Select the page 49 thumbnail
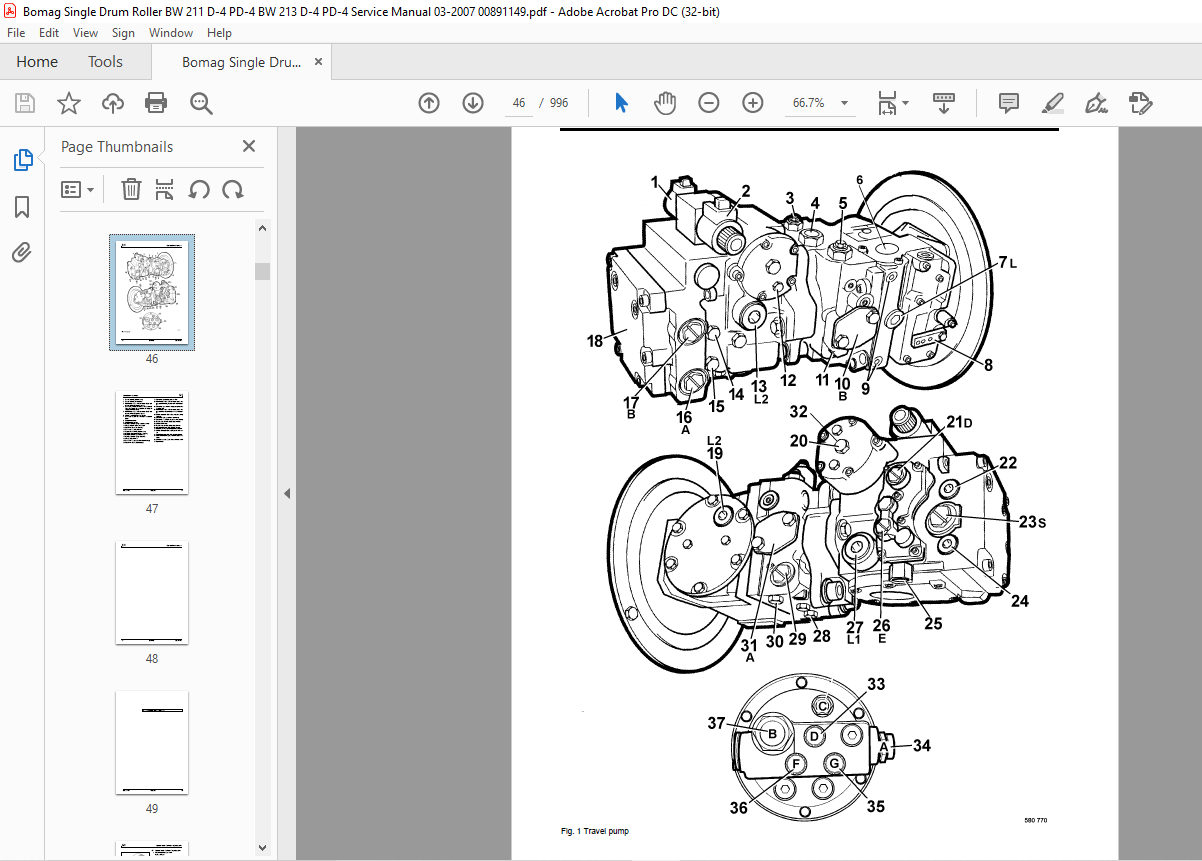This screenshot has height=861, width=1202. (152, 742)
